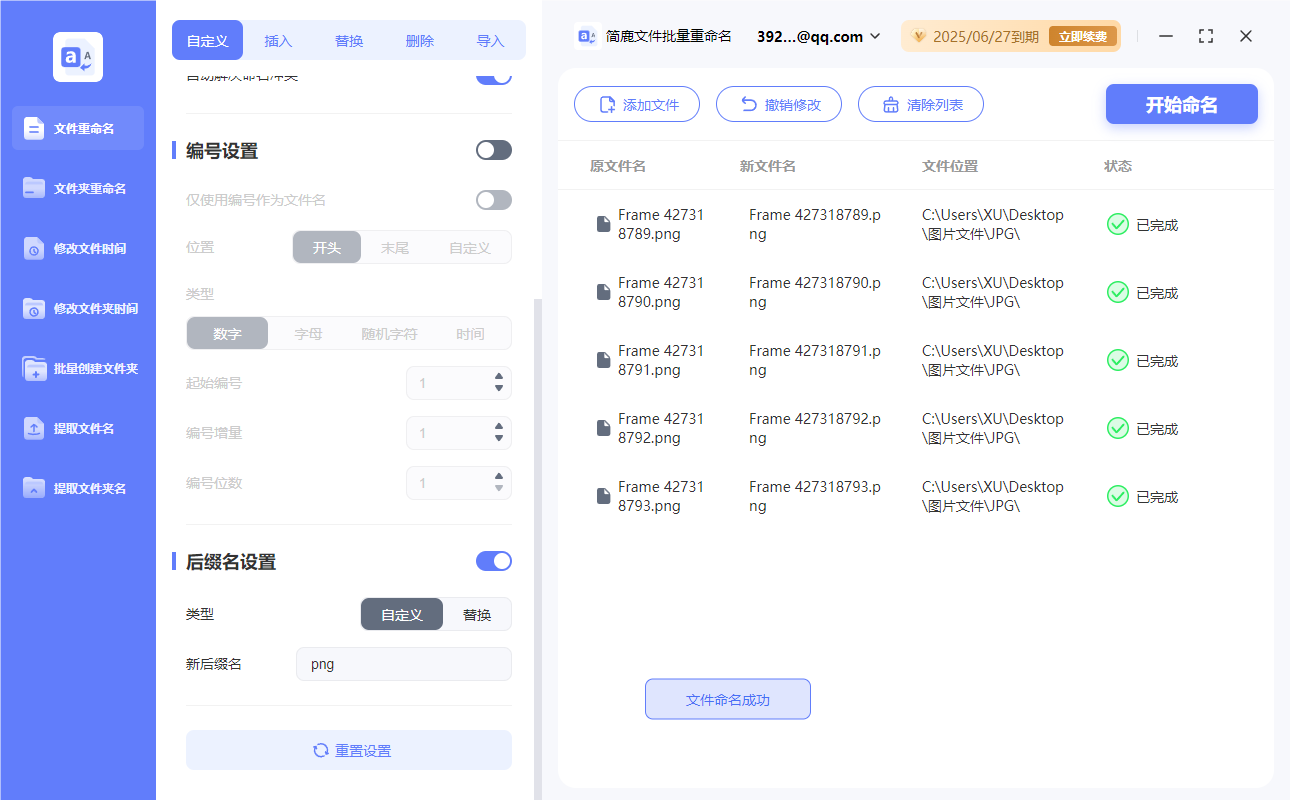
Task: Switch to the 替换 tab
Action: (x=349, y=41)
